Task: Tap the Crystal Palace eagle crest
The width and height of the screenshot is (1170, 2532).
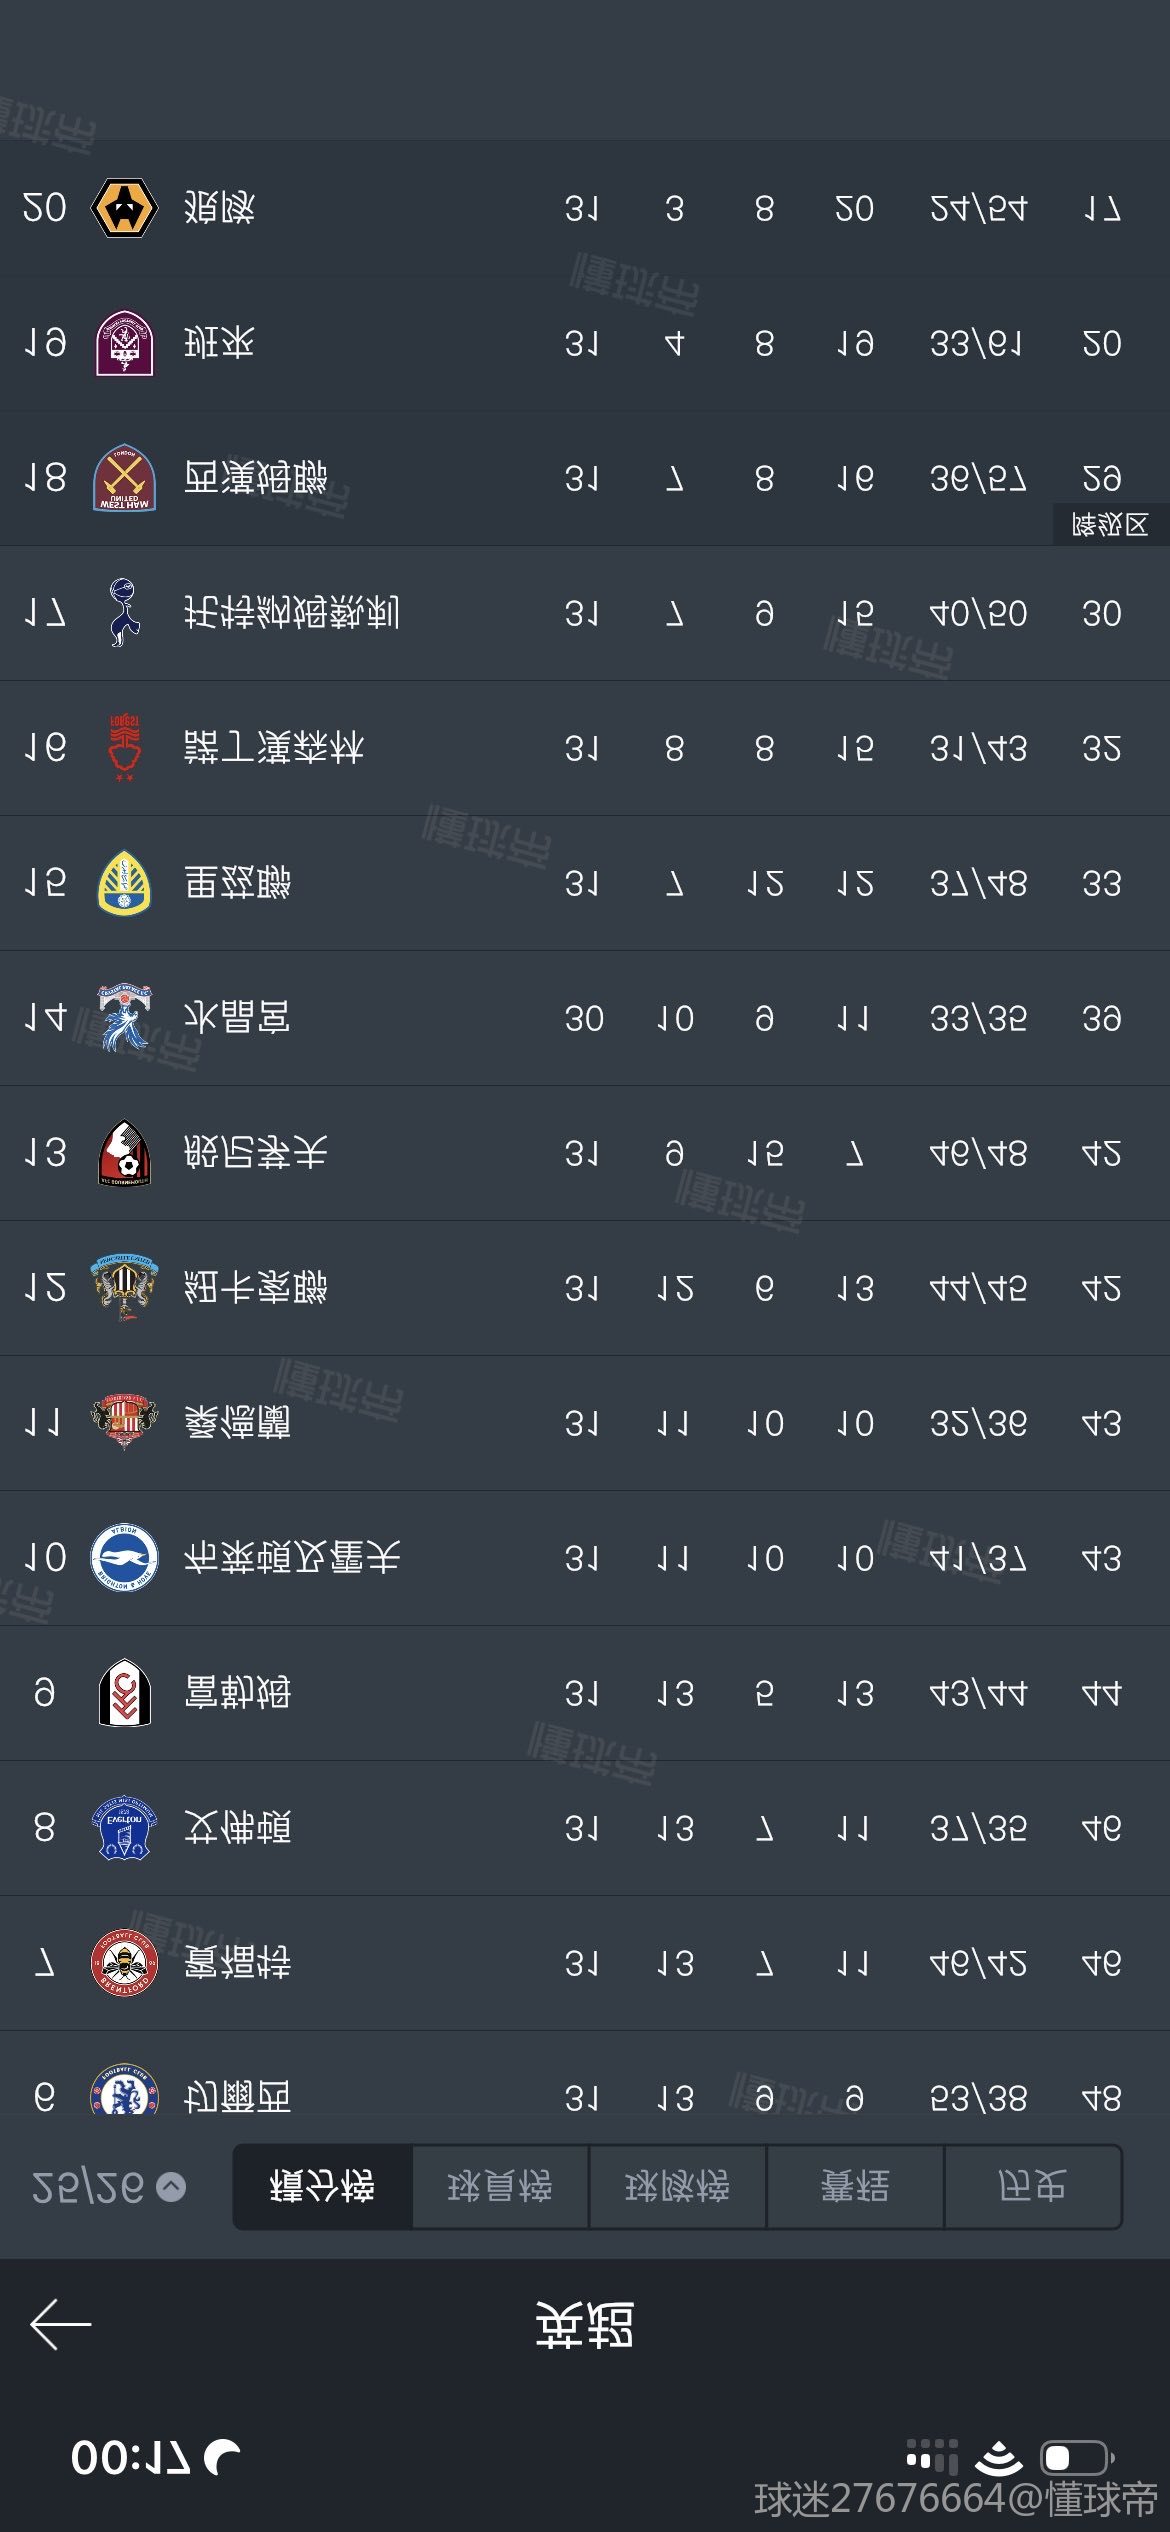Action: coord(124,1018)
